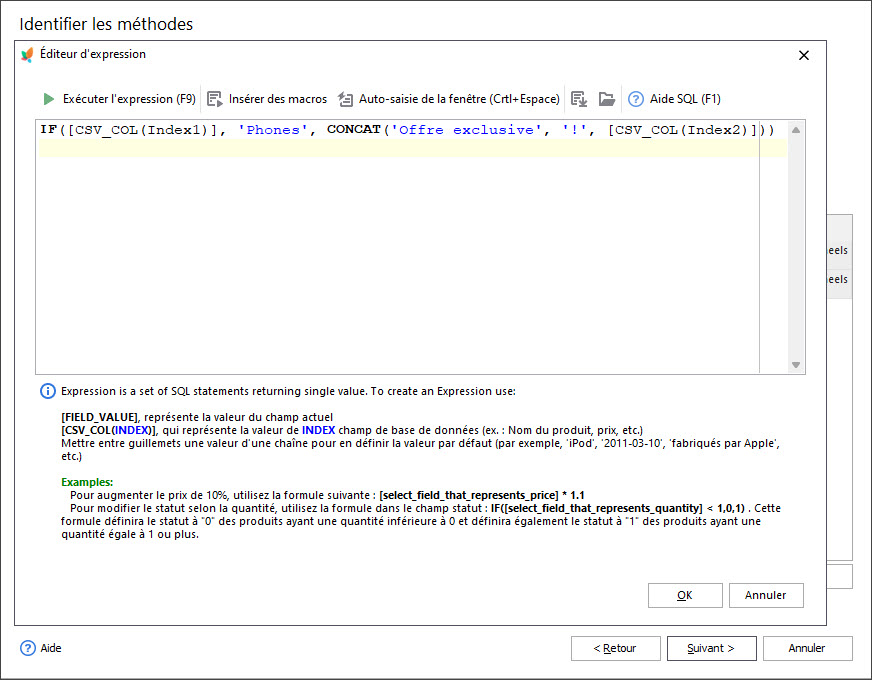Run expression with the green play icon

48,99
